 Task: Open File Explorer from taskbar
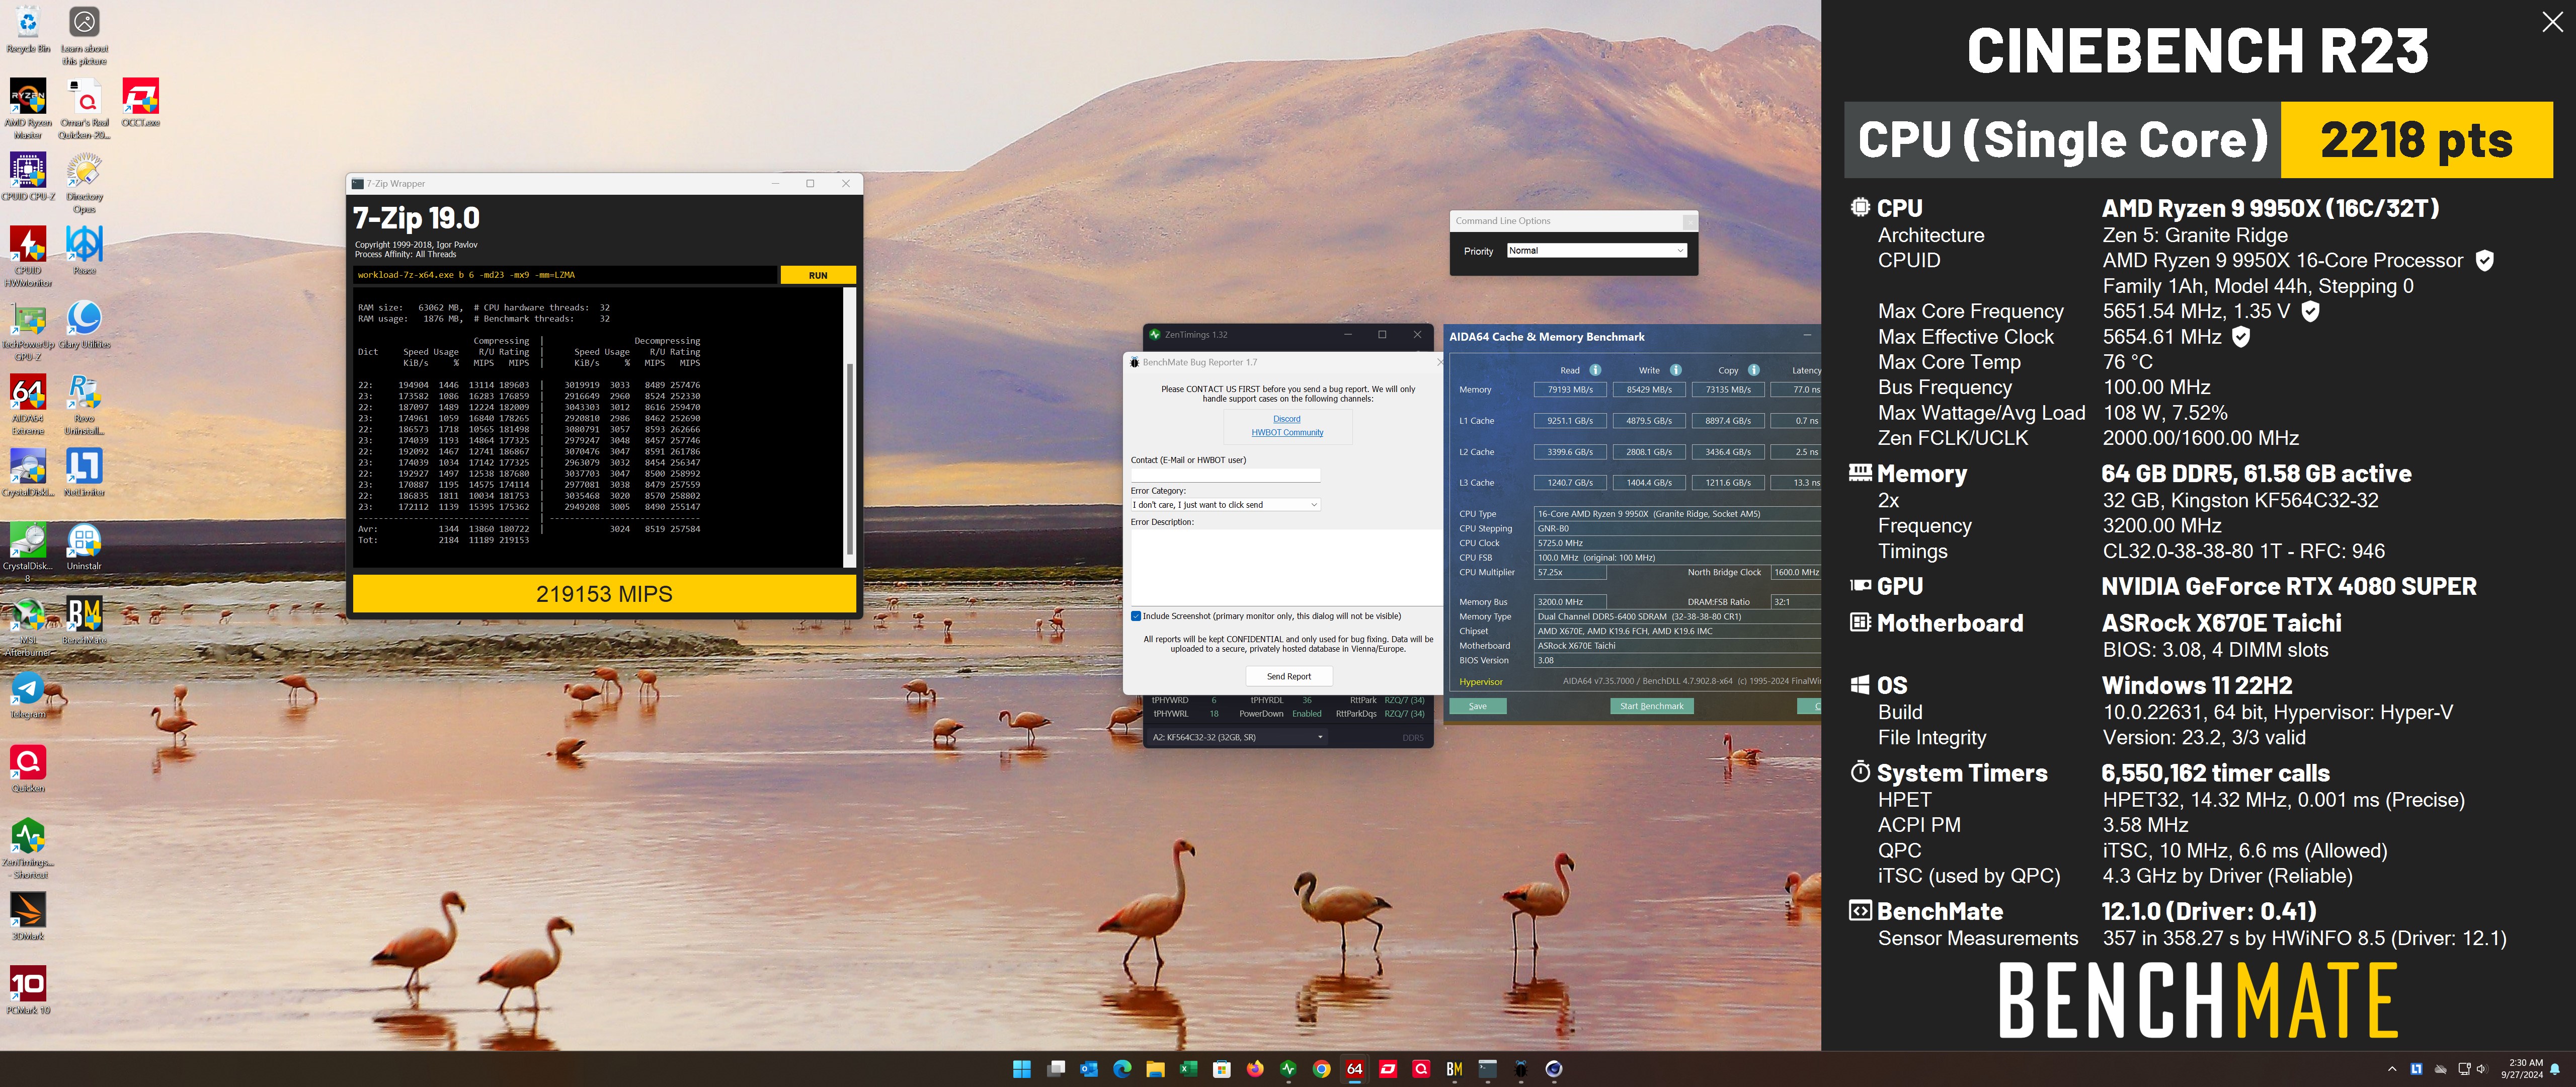1155,1069
